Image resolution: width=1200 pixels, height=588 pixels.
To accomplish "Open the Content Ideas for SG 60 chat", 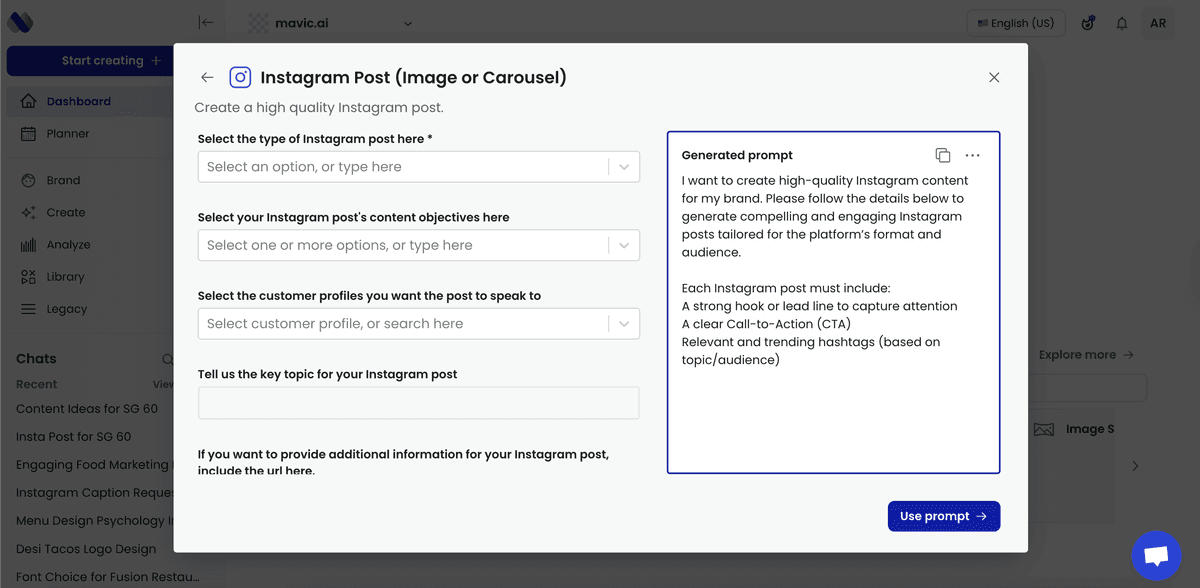I will click(x=87, y=409).
